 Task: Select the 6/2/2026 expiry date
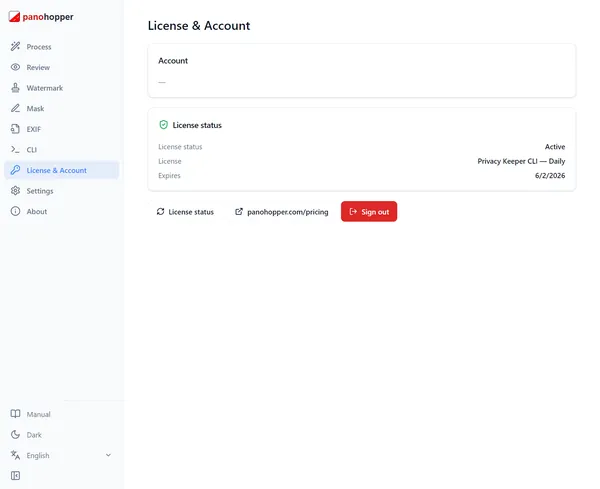point(550,176)
